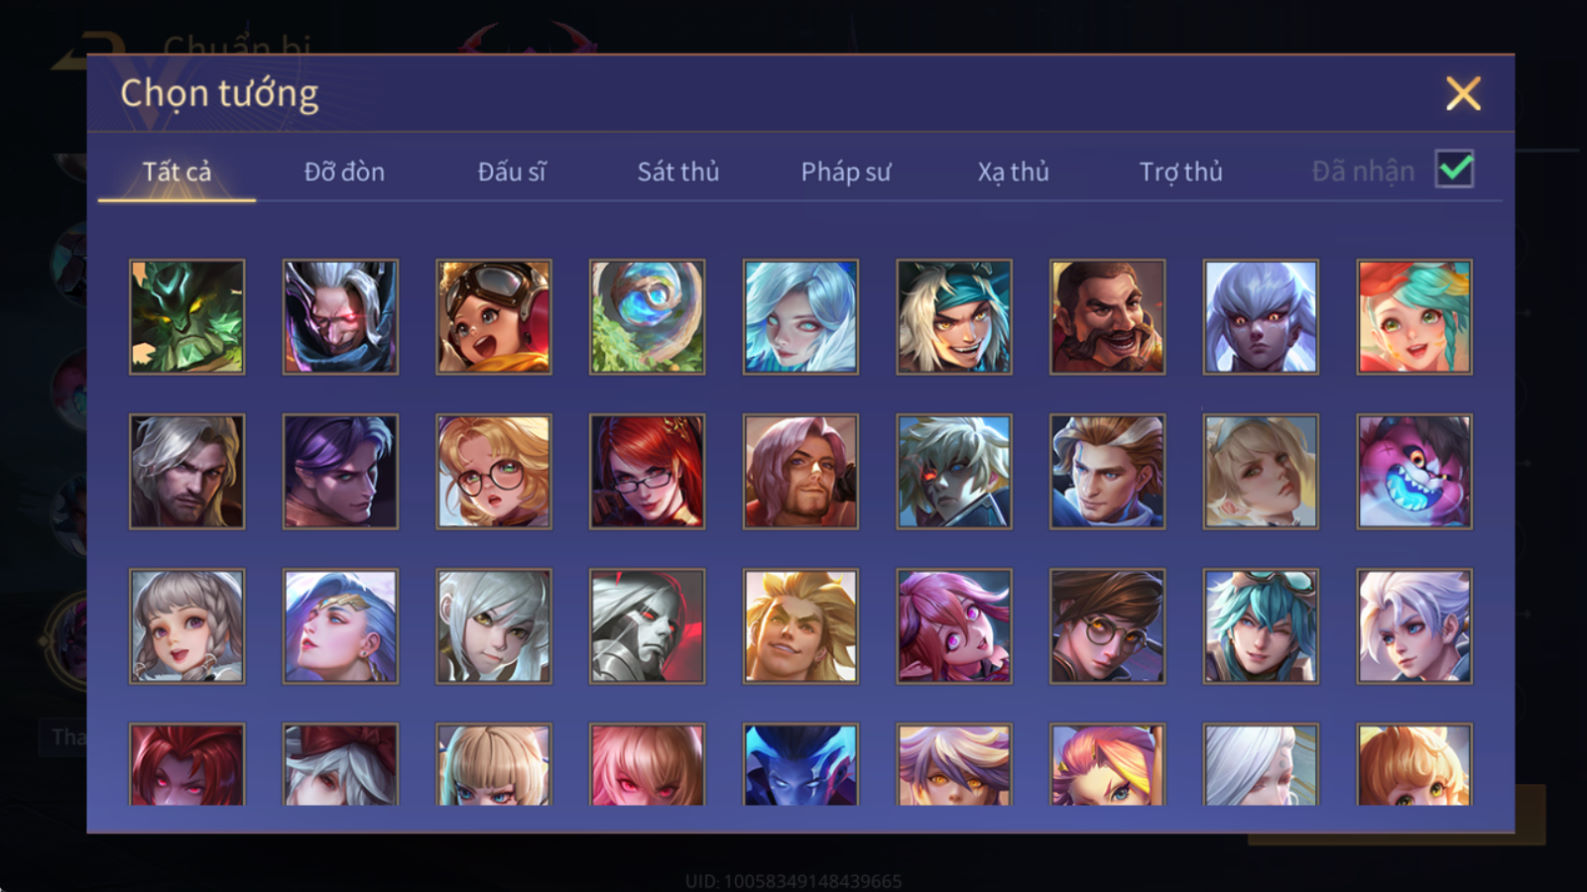Select the green horned monster hero portrait
The height and width of the screenshot is (892, 1587).
[x=187, y=317]
